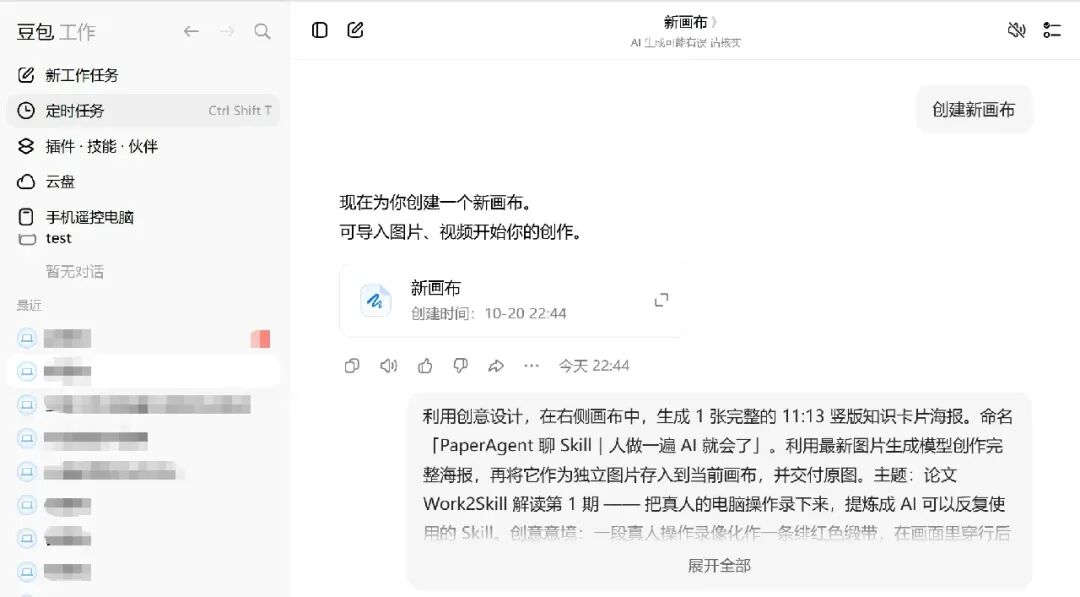Open the 新画布 canvas card
This screenshot has height=597, width=1080.
coord(510,300)
